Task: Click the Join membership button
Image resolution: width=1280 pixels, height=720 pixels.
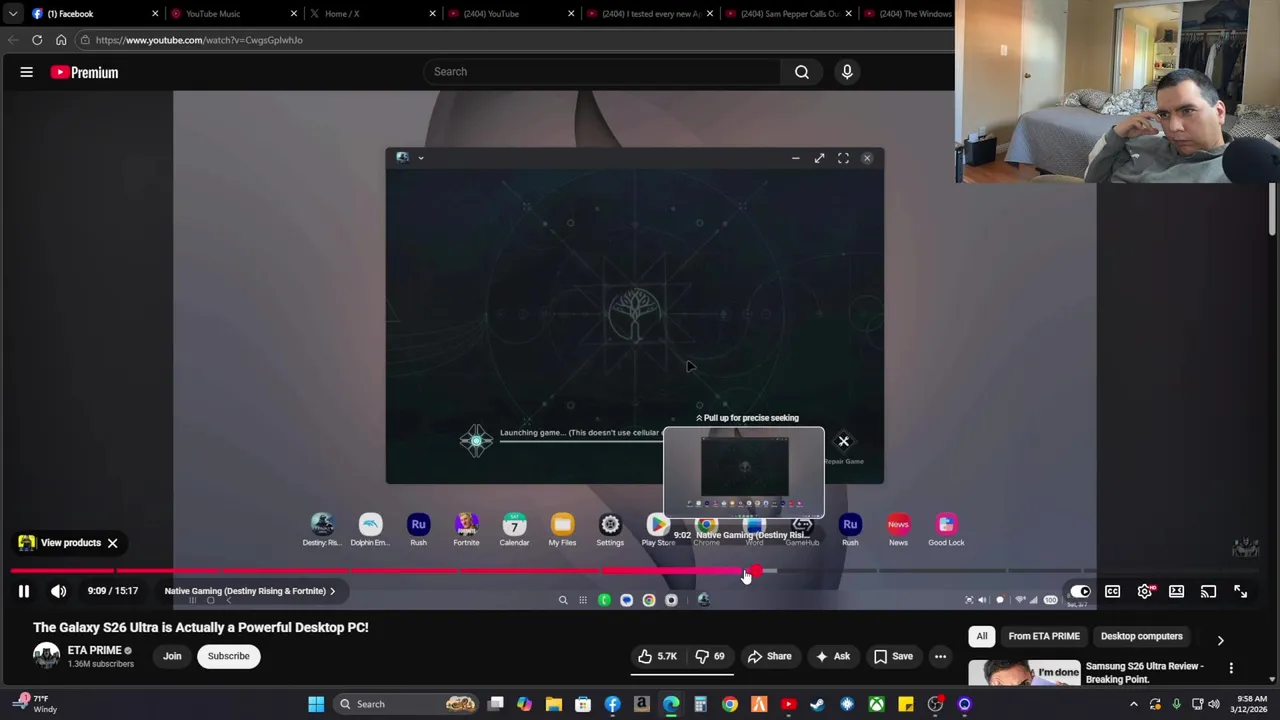Action: (x=172, y=656)
